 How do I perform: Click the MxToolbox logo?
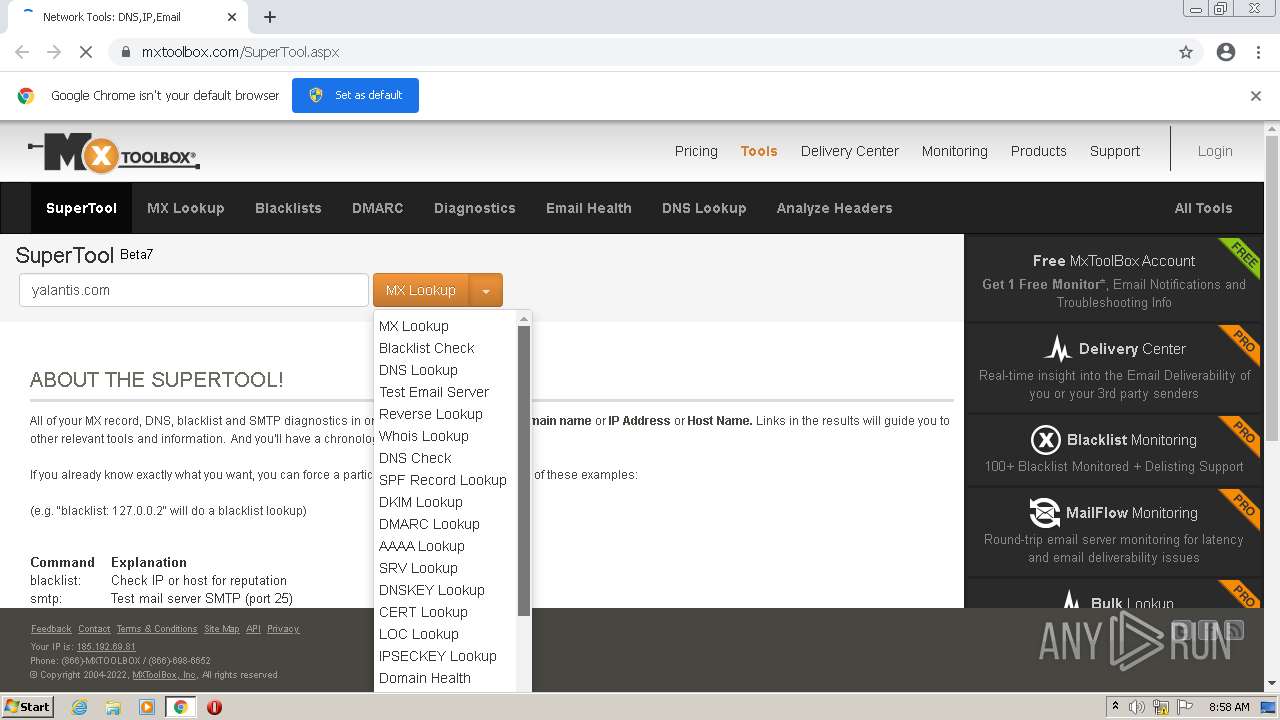113,153
